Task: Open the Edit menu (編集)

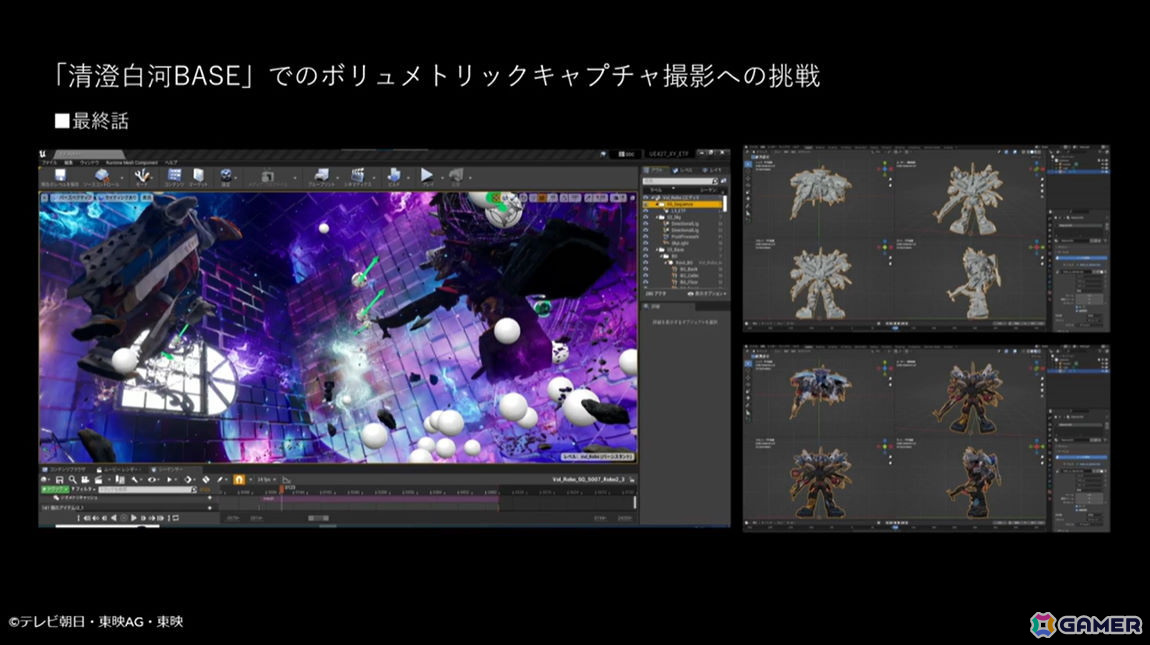Action: click(69, 162)
